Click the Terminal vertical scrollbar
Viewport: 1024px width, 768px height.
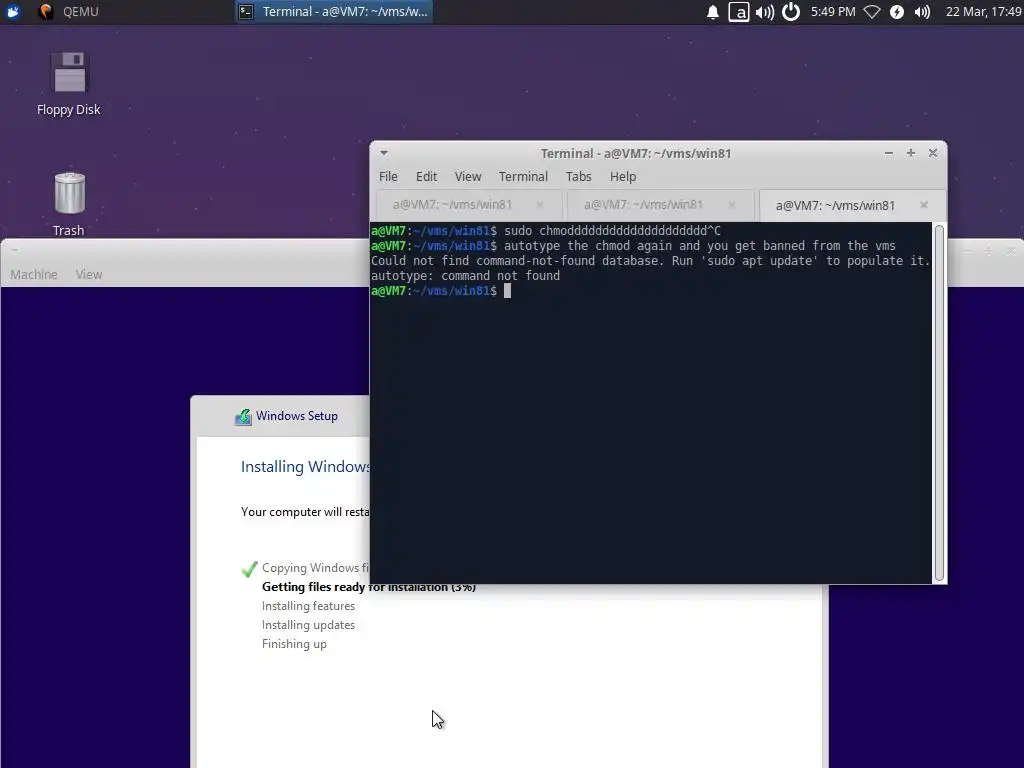click(x=939, y=402)
